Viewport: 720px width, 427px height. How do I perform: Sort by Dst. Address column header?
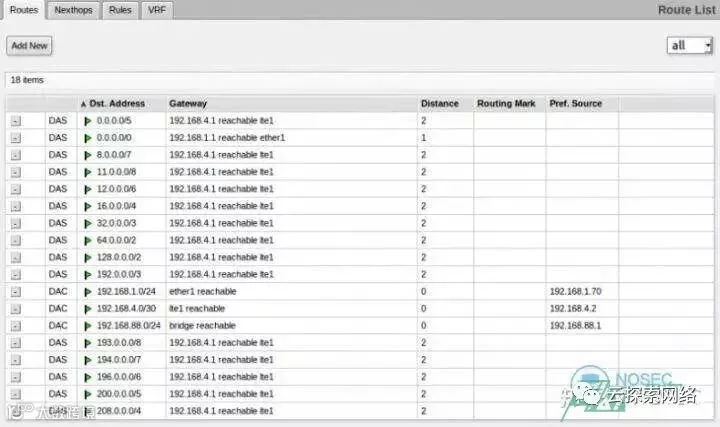pyautogui.click(x=117, y=104)
